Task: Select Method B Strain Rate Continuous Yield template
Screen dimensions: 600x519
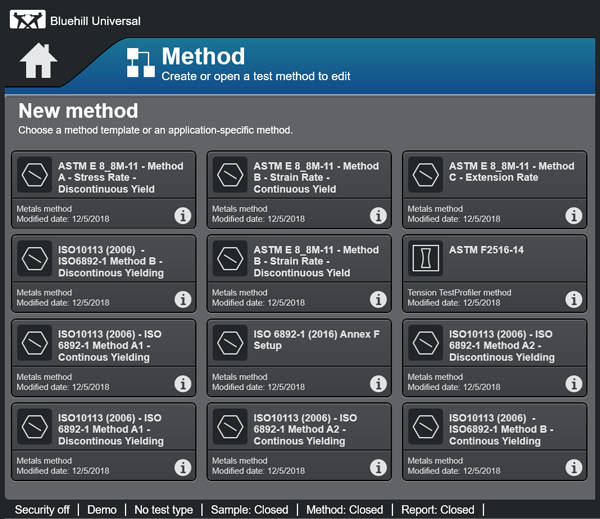Action: [316, 178]
